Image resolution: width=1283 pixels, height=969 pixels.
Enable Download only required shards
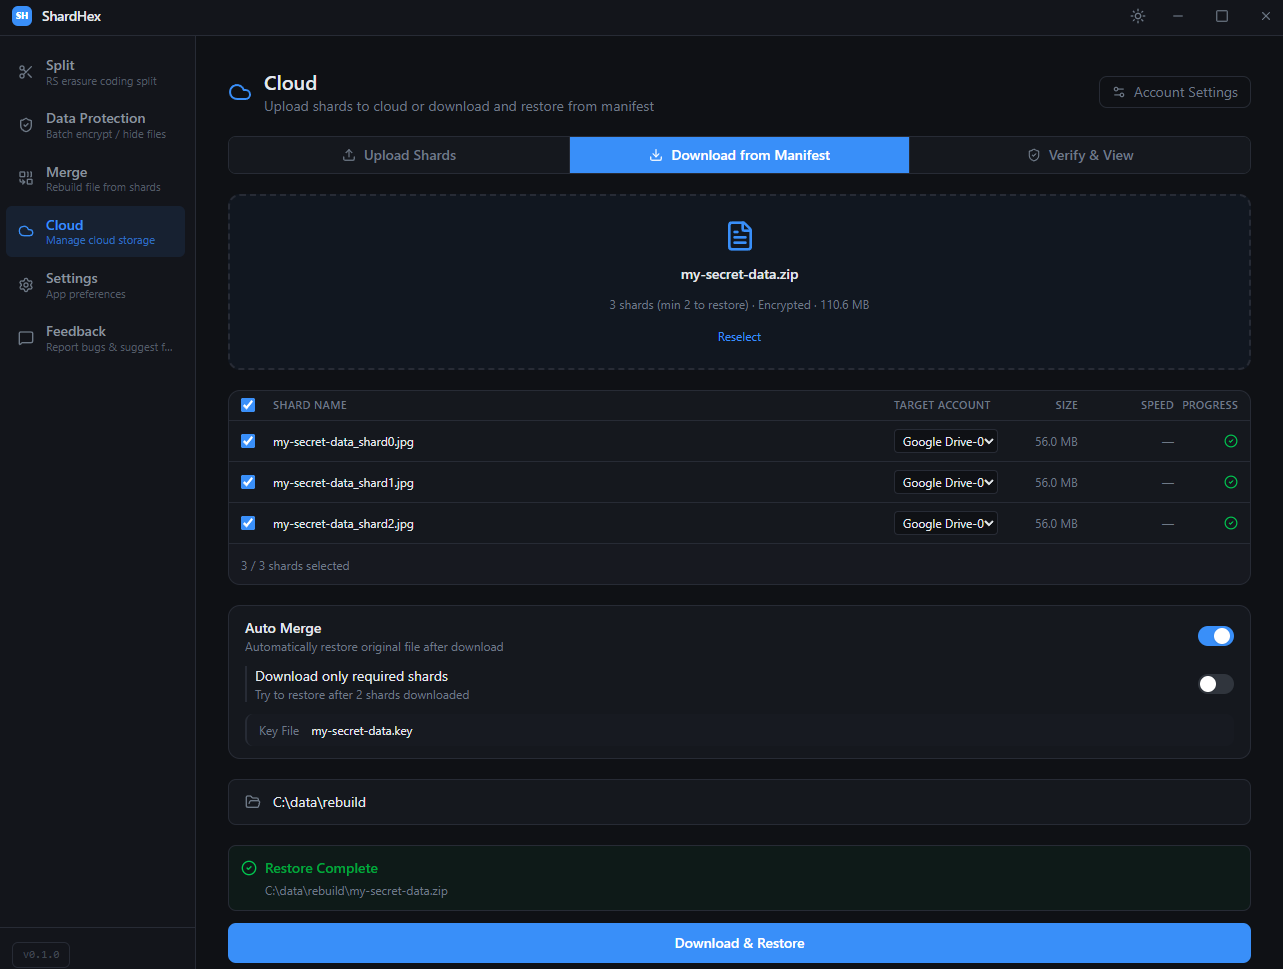[1215, 684]
